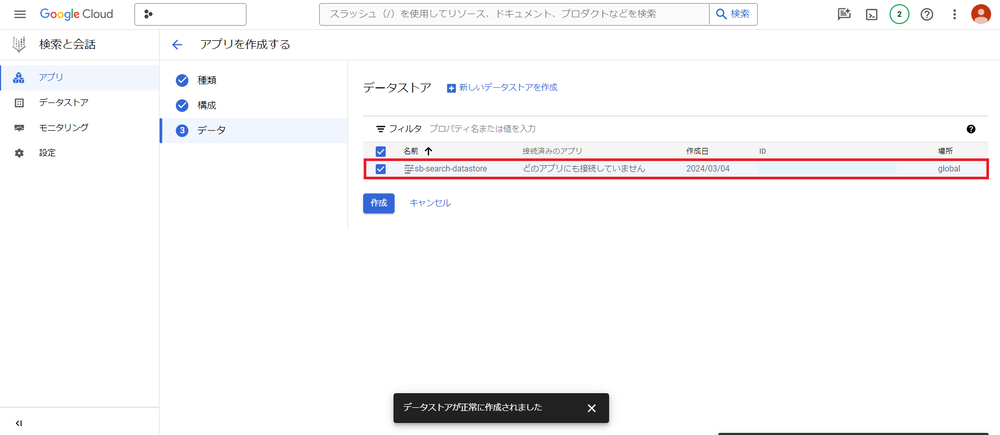Toggle the select-all checkbox in table header

[x=380, y=151]
